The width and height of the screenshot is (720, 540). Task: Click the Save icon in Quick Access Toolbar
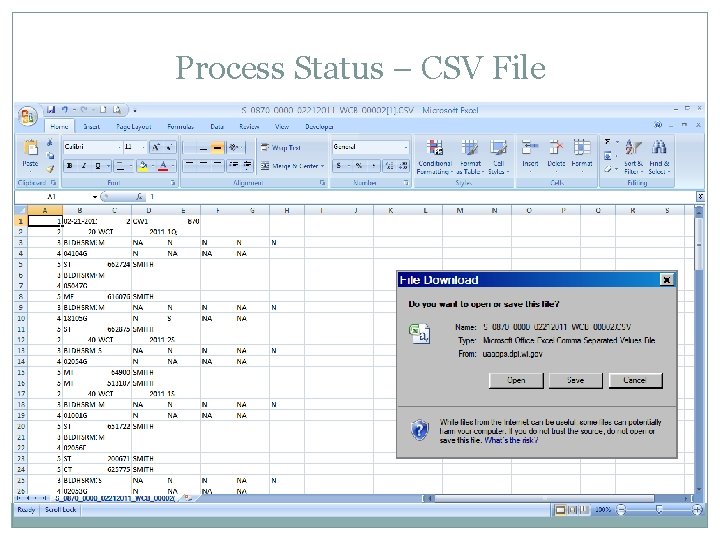[51, 110]
